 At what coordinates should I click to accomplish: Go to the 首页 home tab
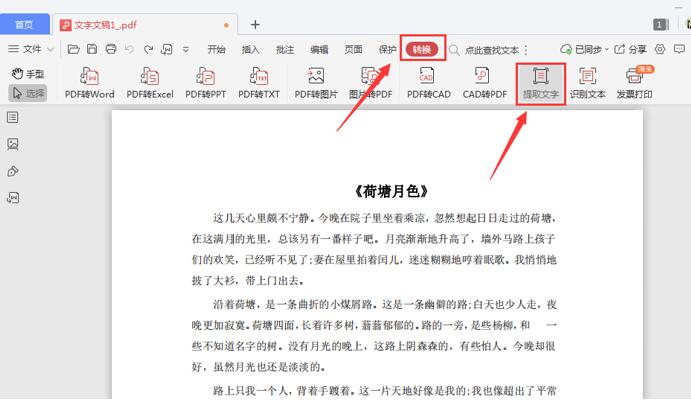(24, 25)
